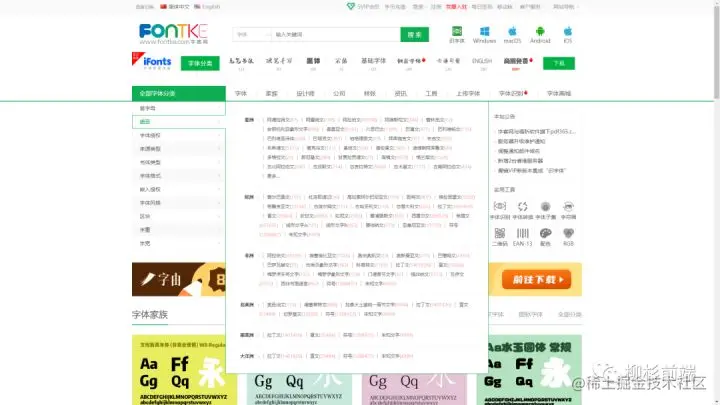Open the brush calligraphy font style sample

pyautogui.click(x=241, y=63)
